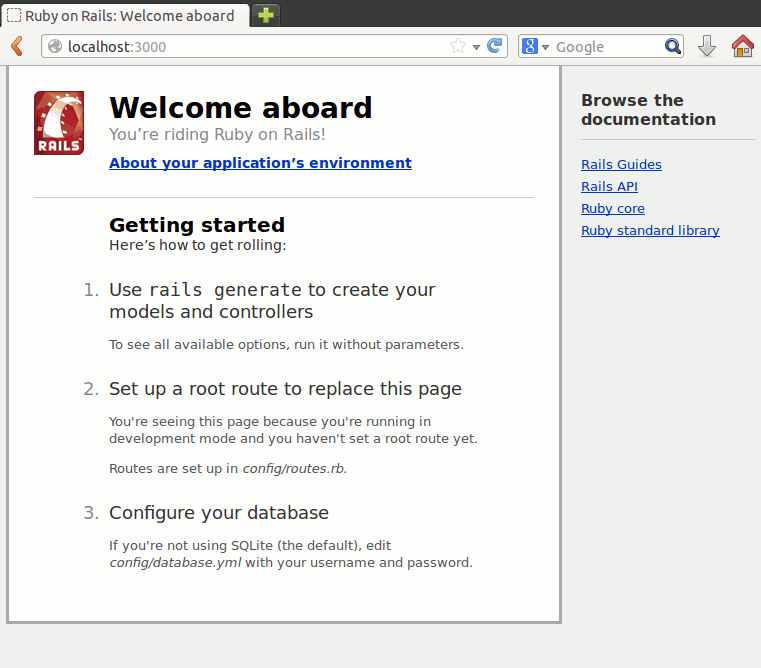Click the browser back arrow button
This screenshot has height=668, width=761.
tap(17, 46)
